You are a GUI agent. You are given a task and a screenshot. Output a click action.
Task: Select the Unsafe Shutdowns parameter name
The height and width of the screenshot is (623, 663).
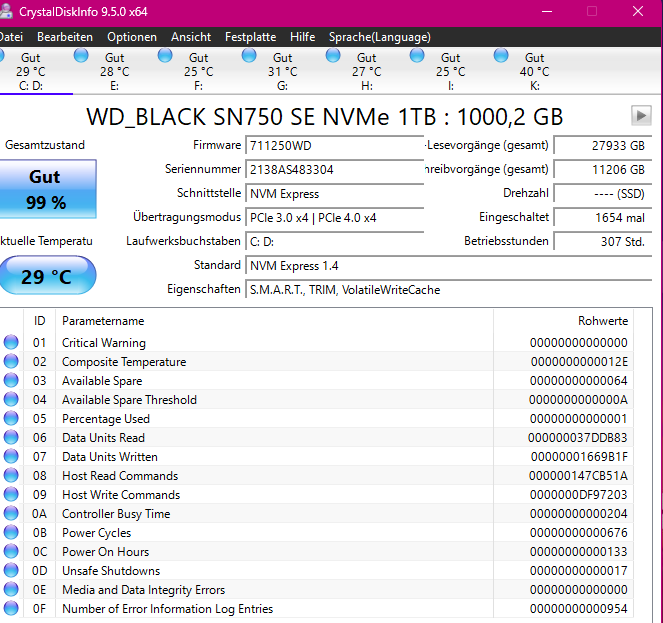click(x=111, y=571)
